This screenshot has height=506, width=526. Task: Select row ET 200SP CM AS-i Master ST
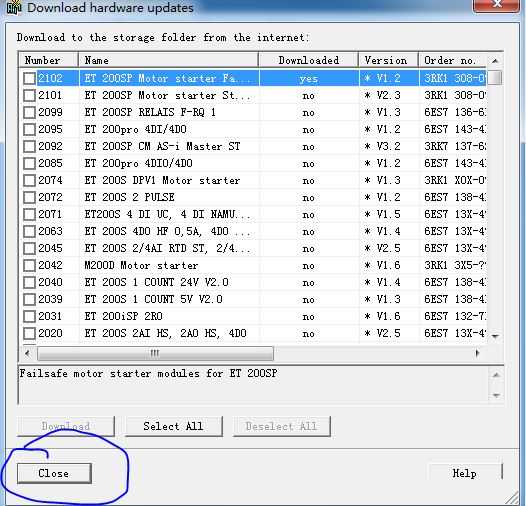tap(252, 147)
